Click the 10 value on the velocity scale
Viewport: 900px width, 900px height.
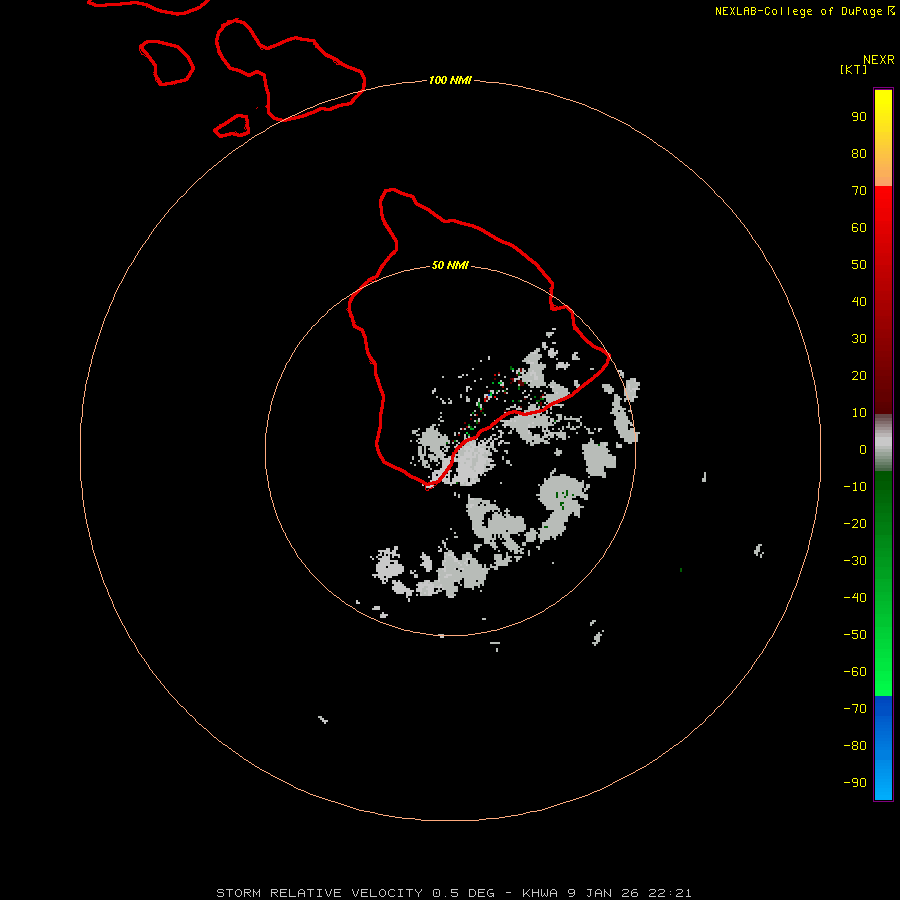[859, 413]
